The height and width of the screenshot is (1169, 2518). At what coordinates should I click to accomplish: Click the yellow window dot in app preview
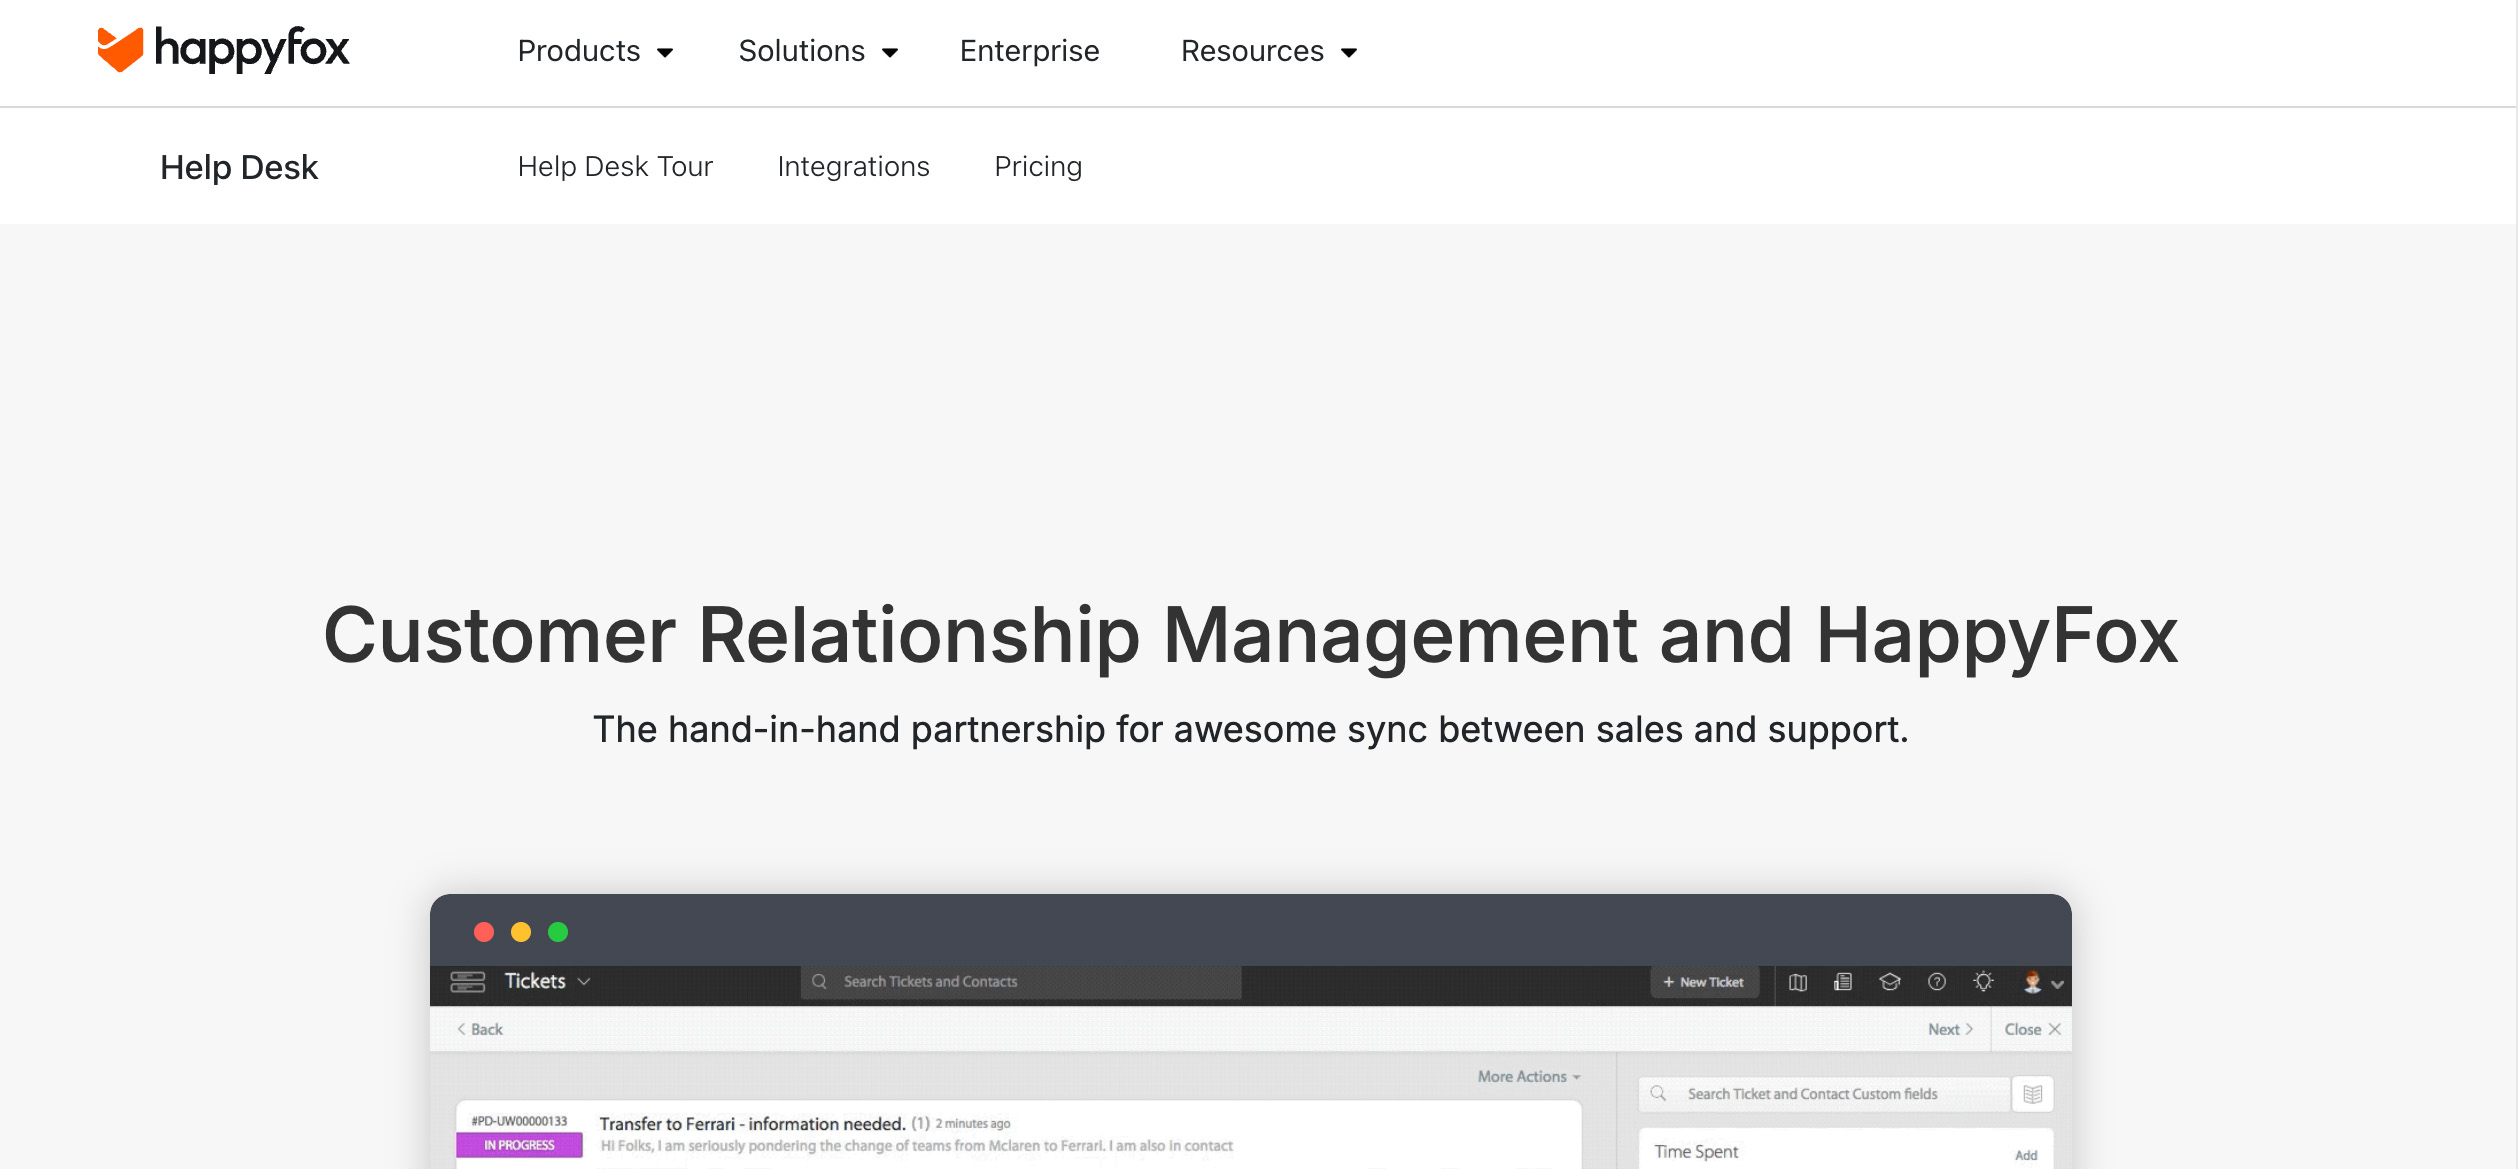(x=521, y=932)
